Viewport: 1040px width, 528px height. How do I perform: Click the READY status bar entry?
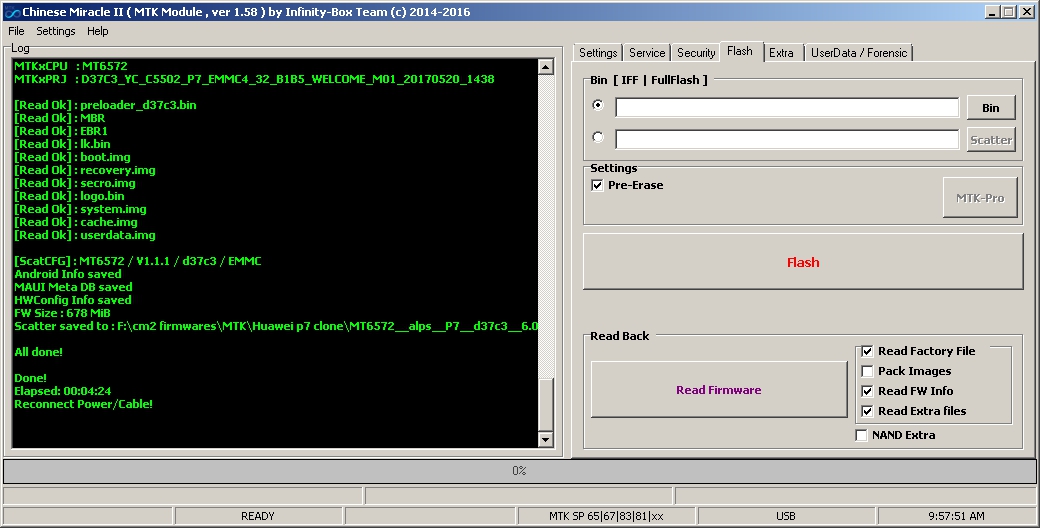[x=258, y=516]
